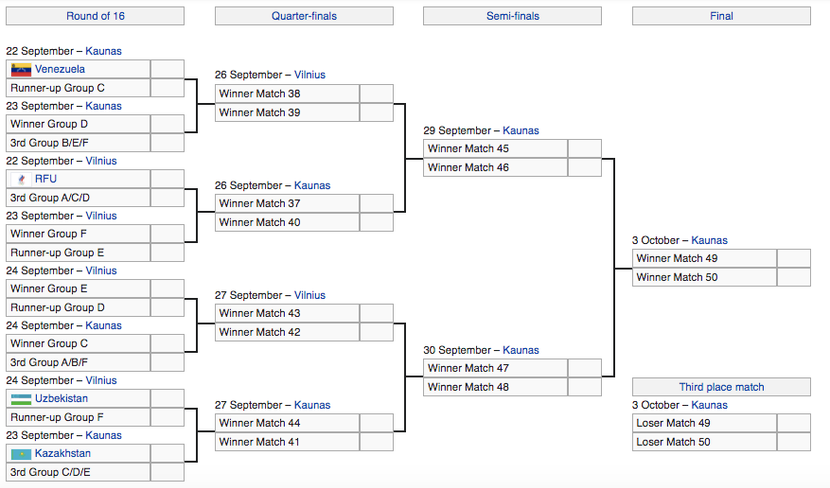Open Kaunas link for 29 September semi-final
830x488 pixels.
pyautogui.click(x=520, y=130)
